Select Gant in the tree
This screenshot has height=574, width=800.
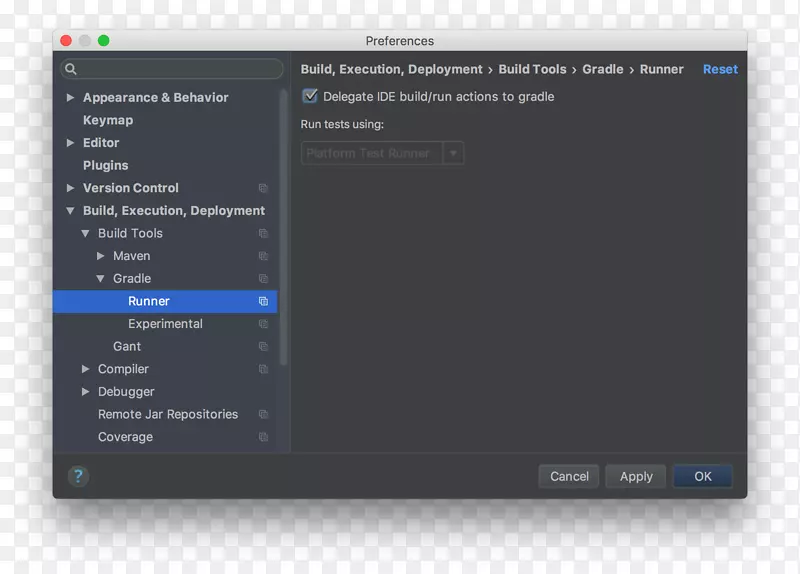pyautogui.click(x=127, y=346)
